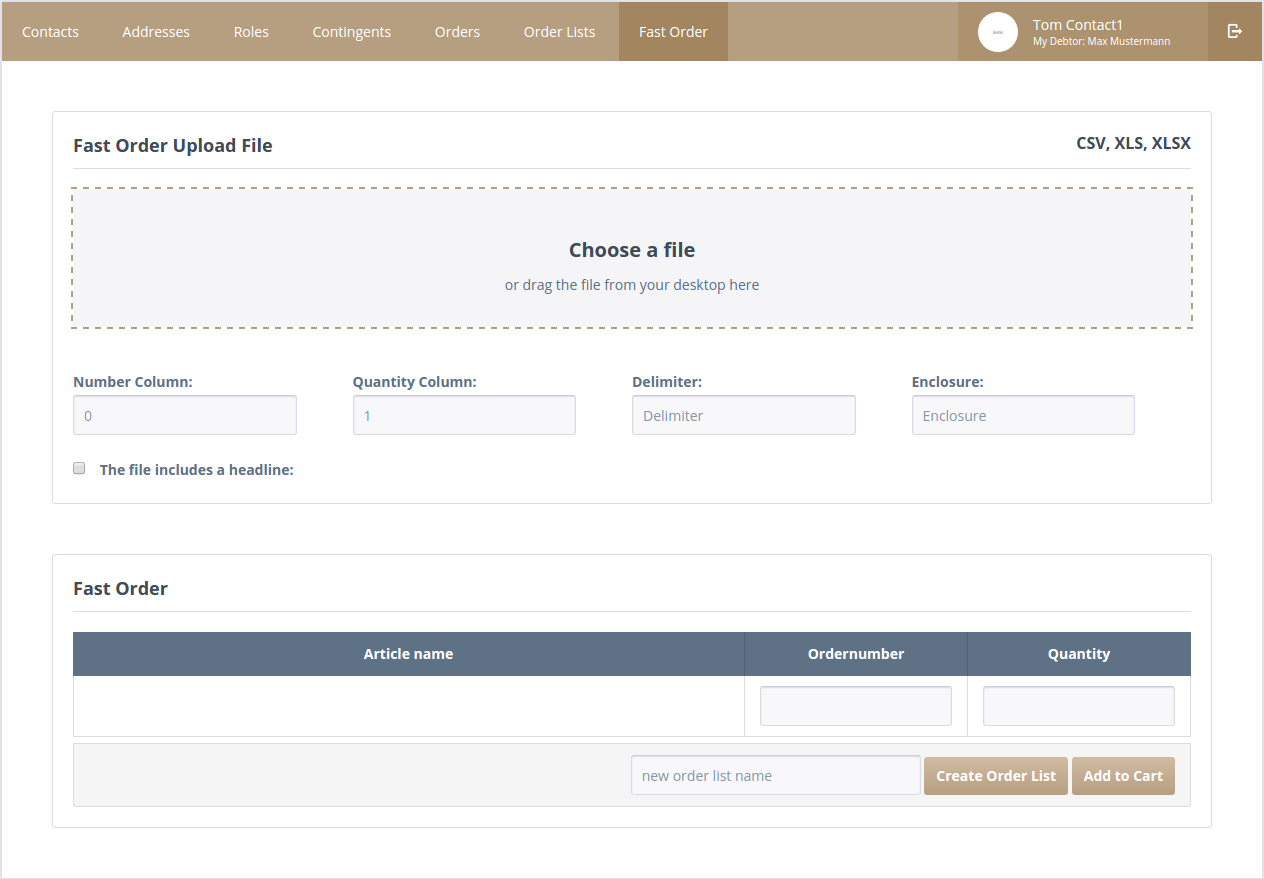Click the Quantity Column input field
Screen dimensions: 1264x879
464,415
